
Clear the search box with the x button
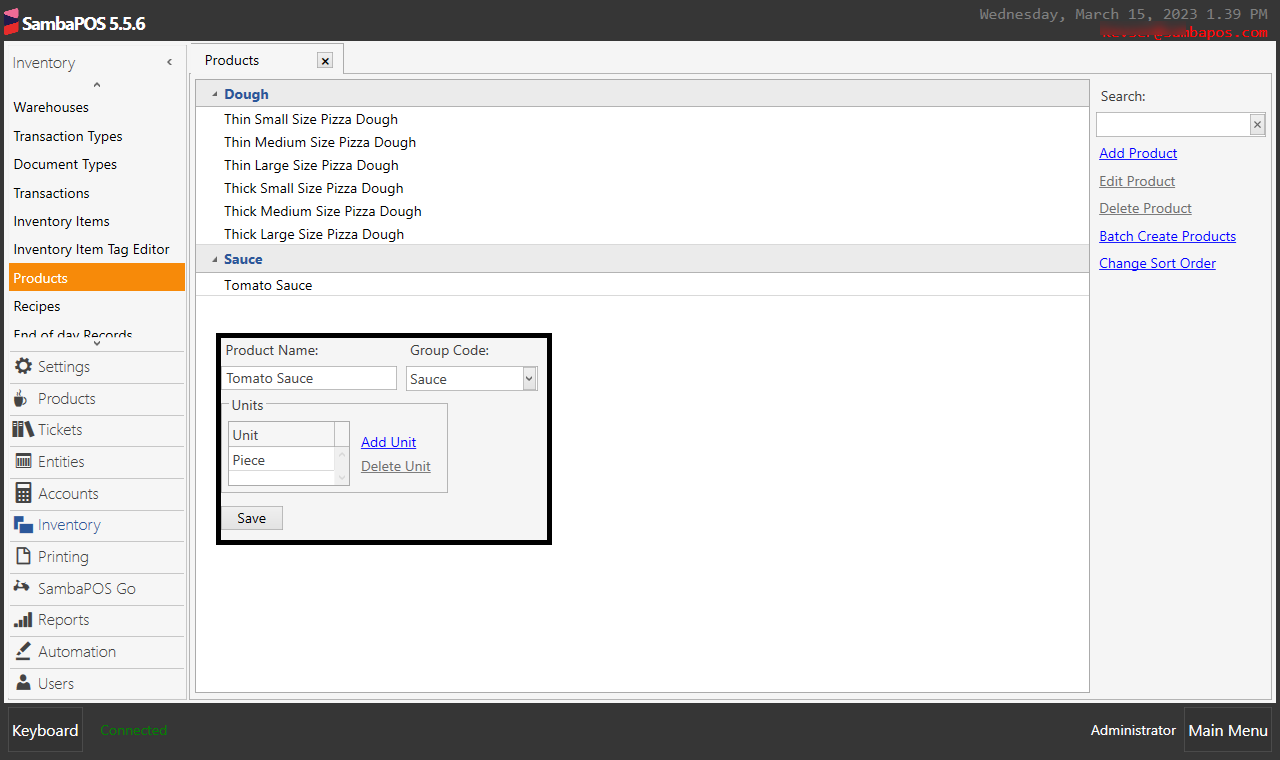1257,124
